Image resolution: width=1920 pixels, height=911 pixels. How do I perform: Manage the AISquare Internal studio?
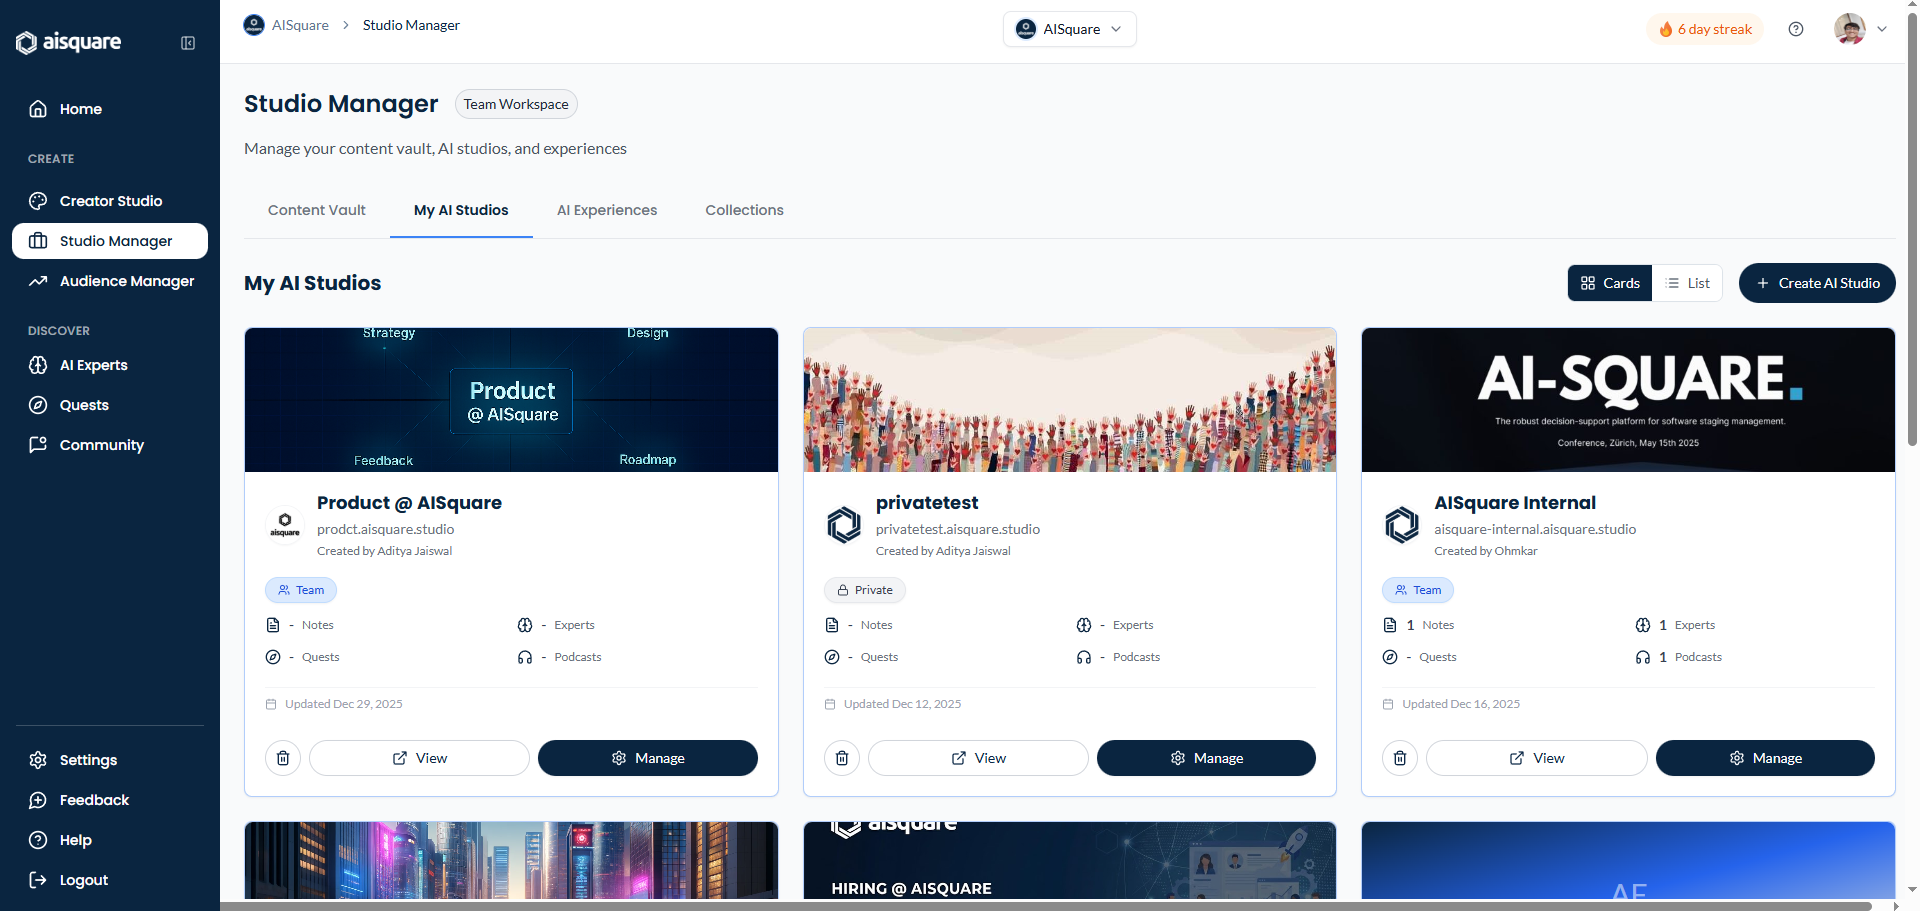click(x=1765, y=758)
